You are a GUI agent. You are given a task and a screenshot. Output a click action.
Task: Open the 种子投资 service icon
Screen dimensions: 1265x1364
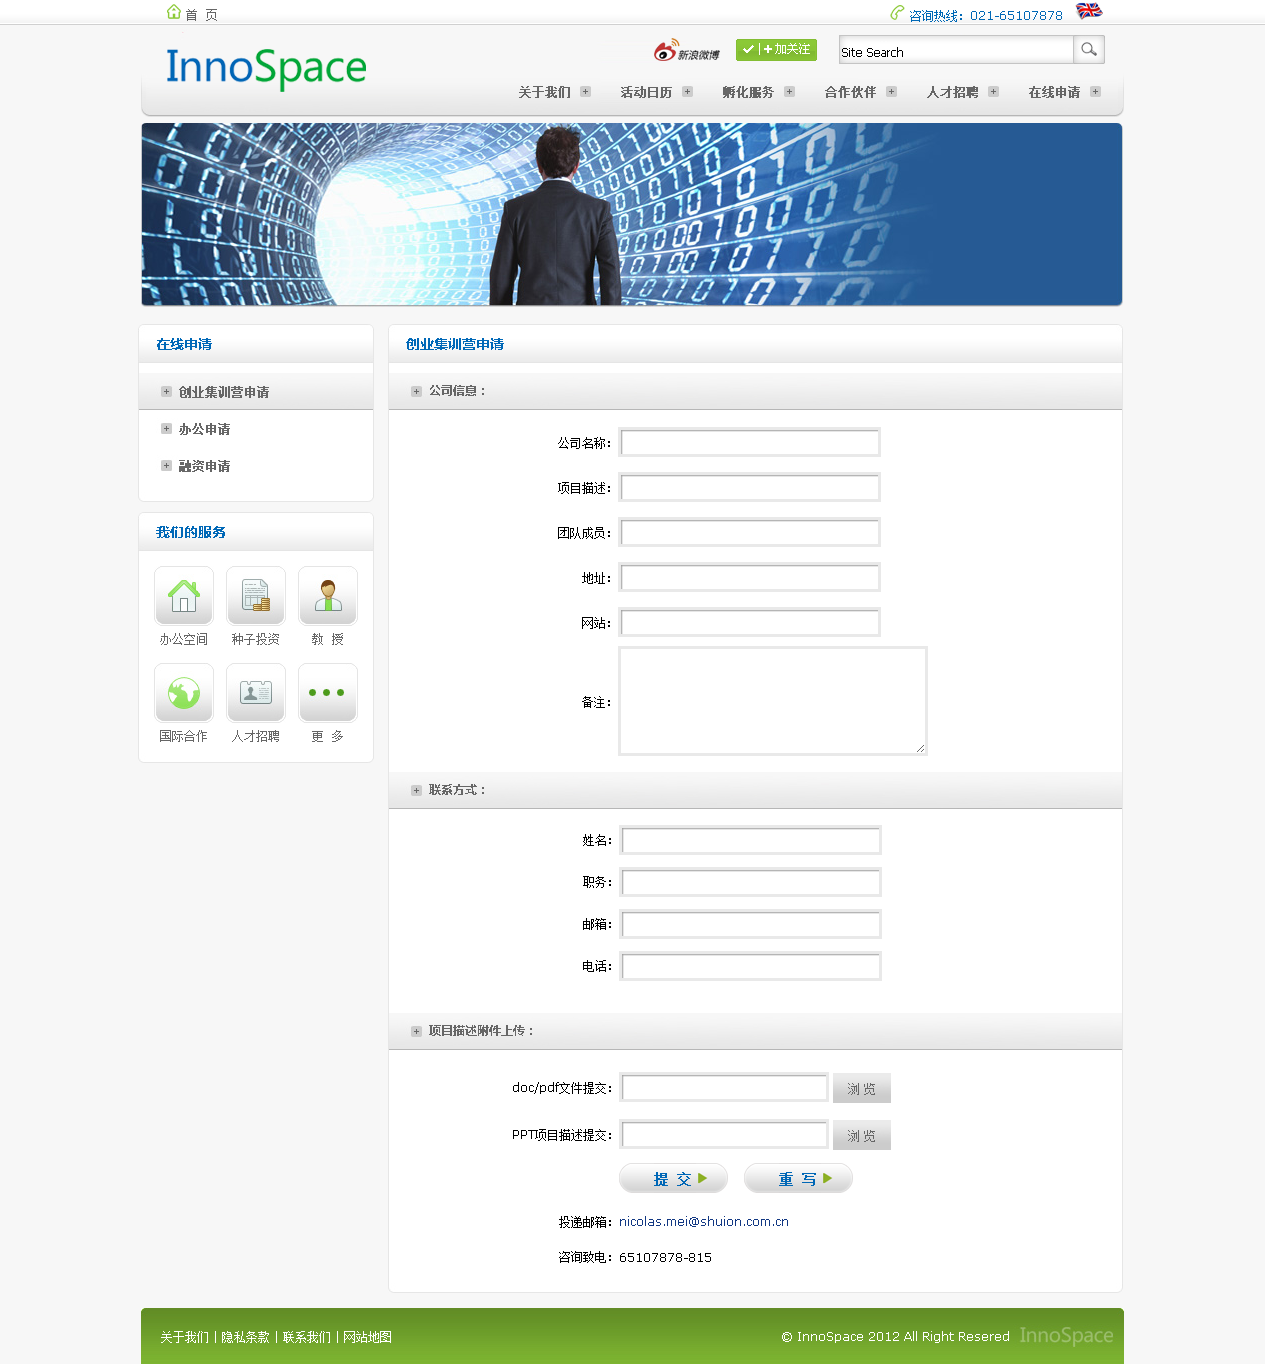[256, 596]
